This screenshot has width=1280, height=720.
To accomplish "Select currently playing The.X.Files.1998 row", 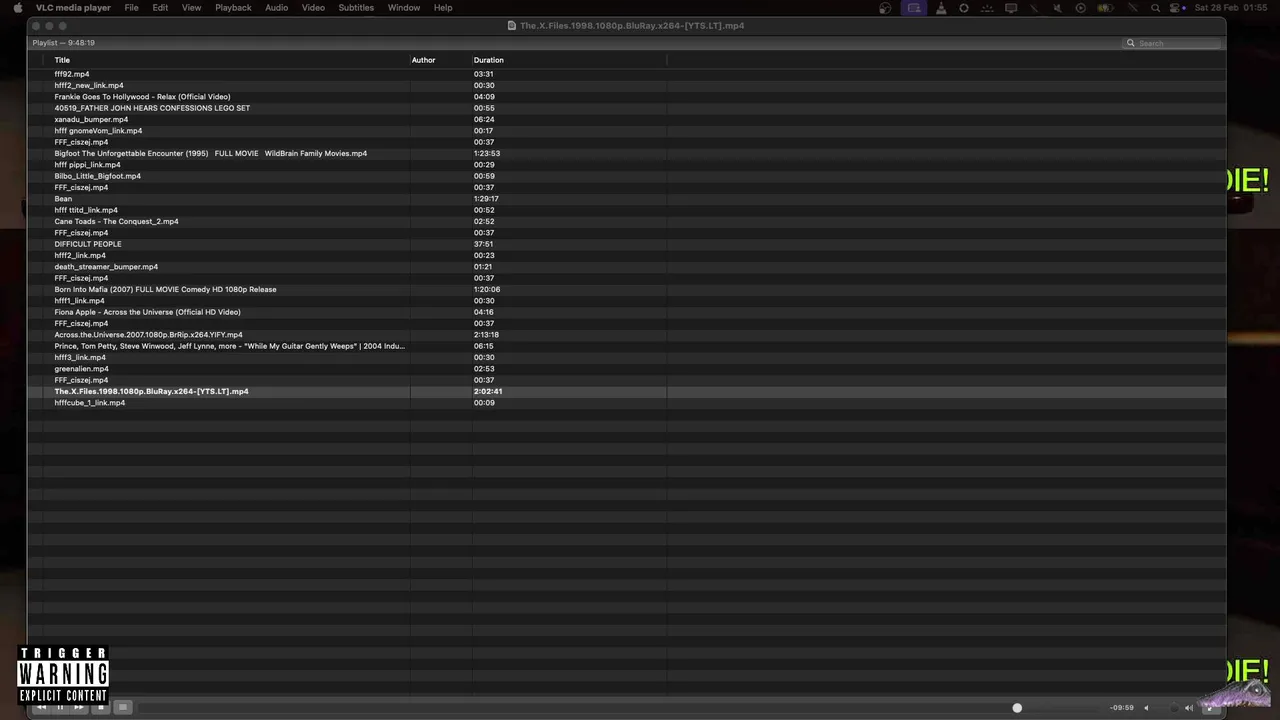I will [x=151, y=391].
